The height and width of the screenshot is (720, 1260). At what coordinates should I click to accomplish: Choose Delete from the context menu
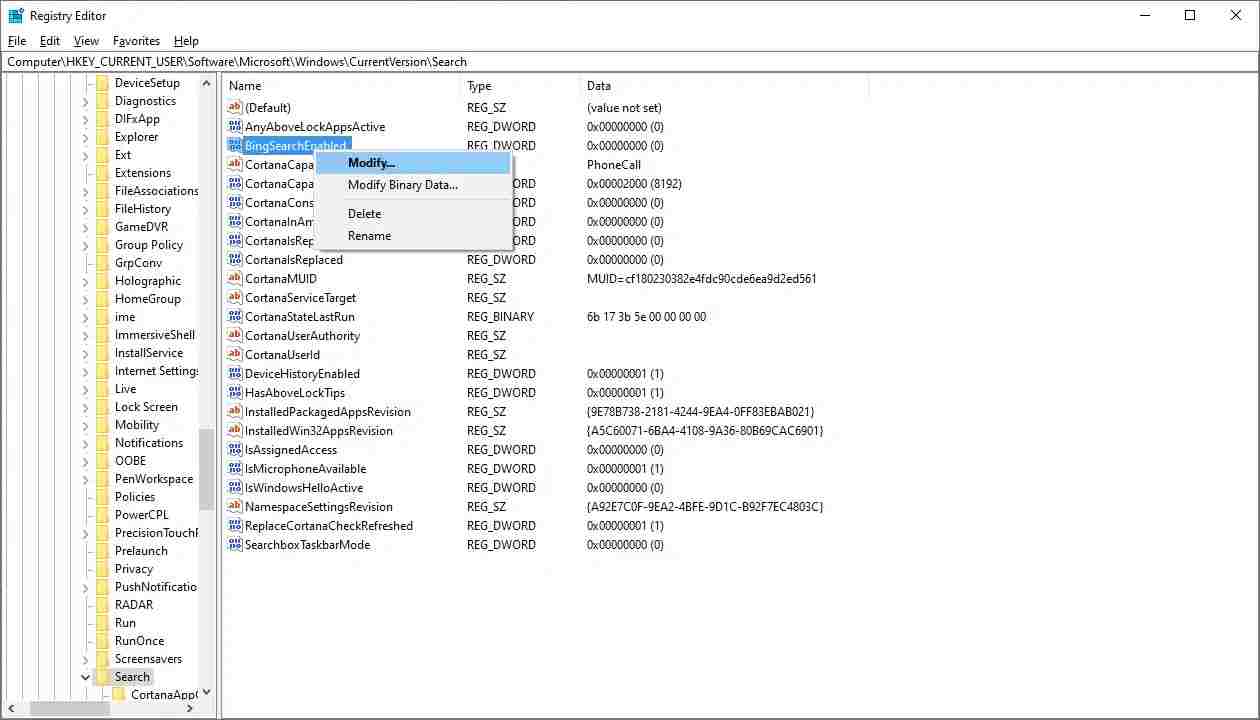point(413,214)
